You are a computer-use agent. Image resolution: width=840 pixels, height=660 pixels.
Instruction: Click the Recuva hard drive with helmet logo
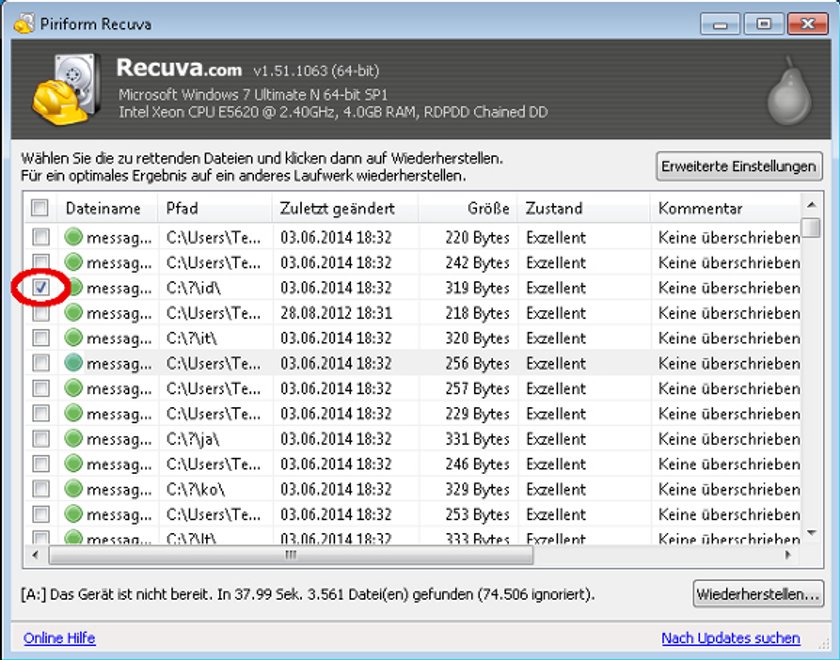click(x=66, y=88)
